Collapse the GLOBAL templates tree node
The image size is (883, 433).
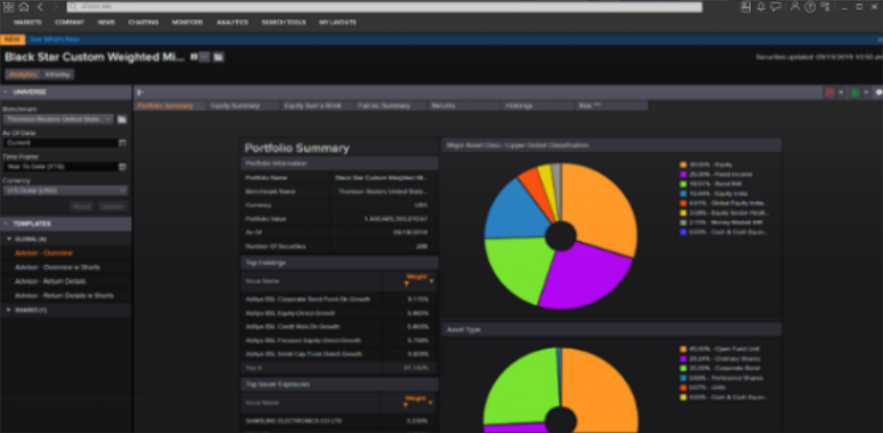[x=9, y=239]
